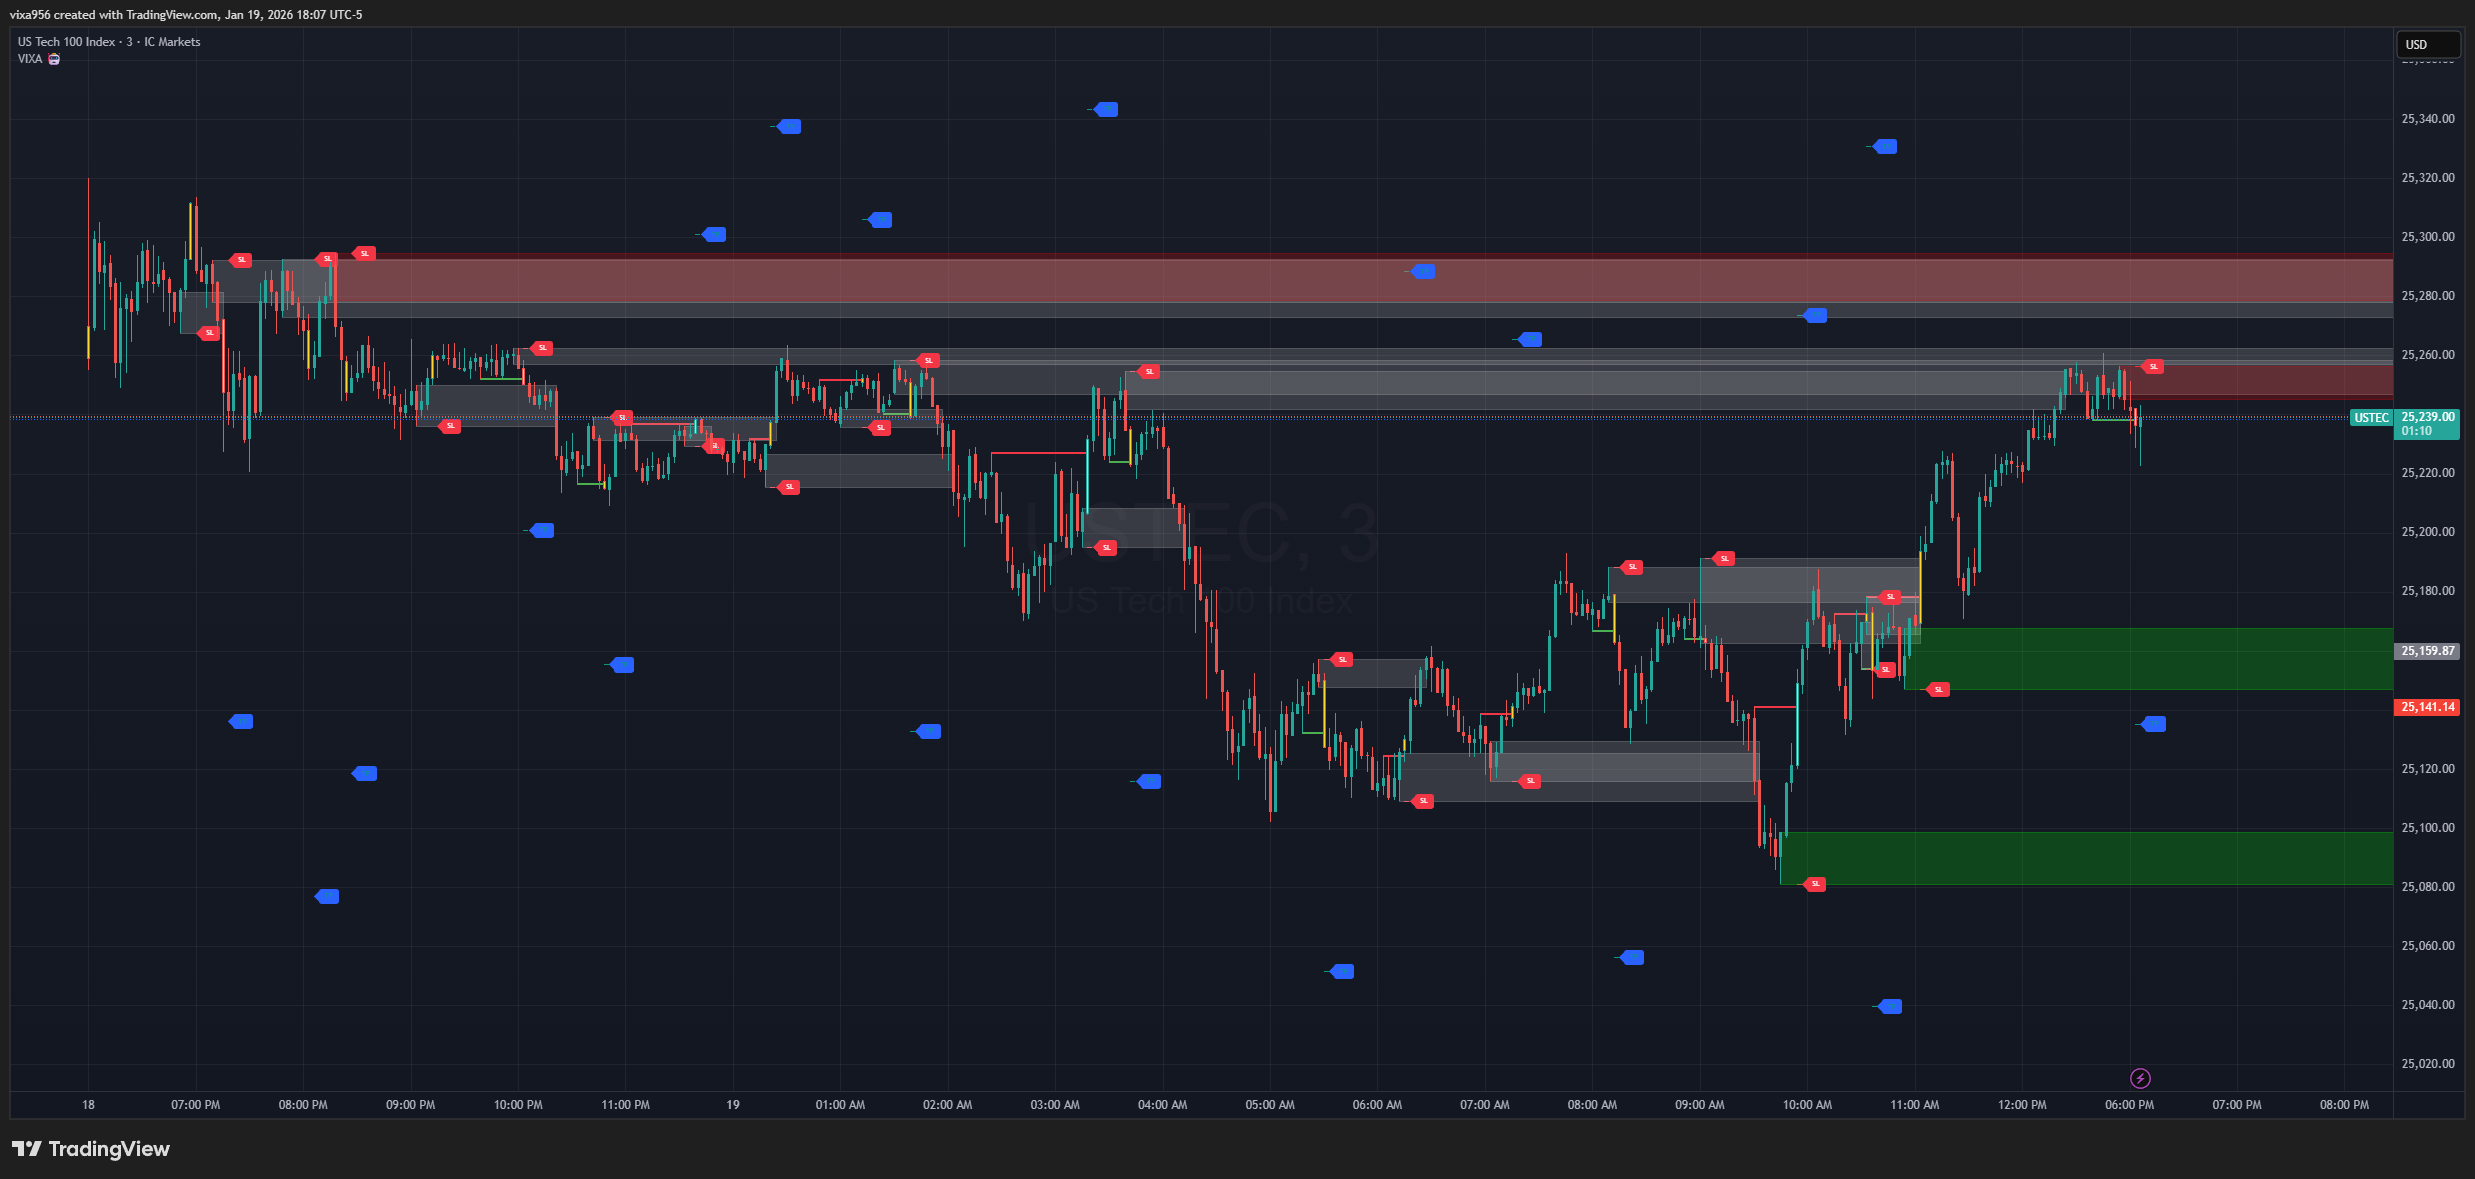Click the day 19 label on time axis
Image resolution: width=2475 pixels, height=1179 pixels.
pyautogui.click(x=733, y=1105)
